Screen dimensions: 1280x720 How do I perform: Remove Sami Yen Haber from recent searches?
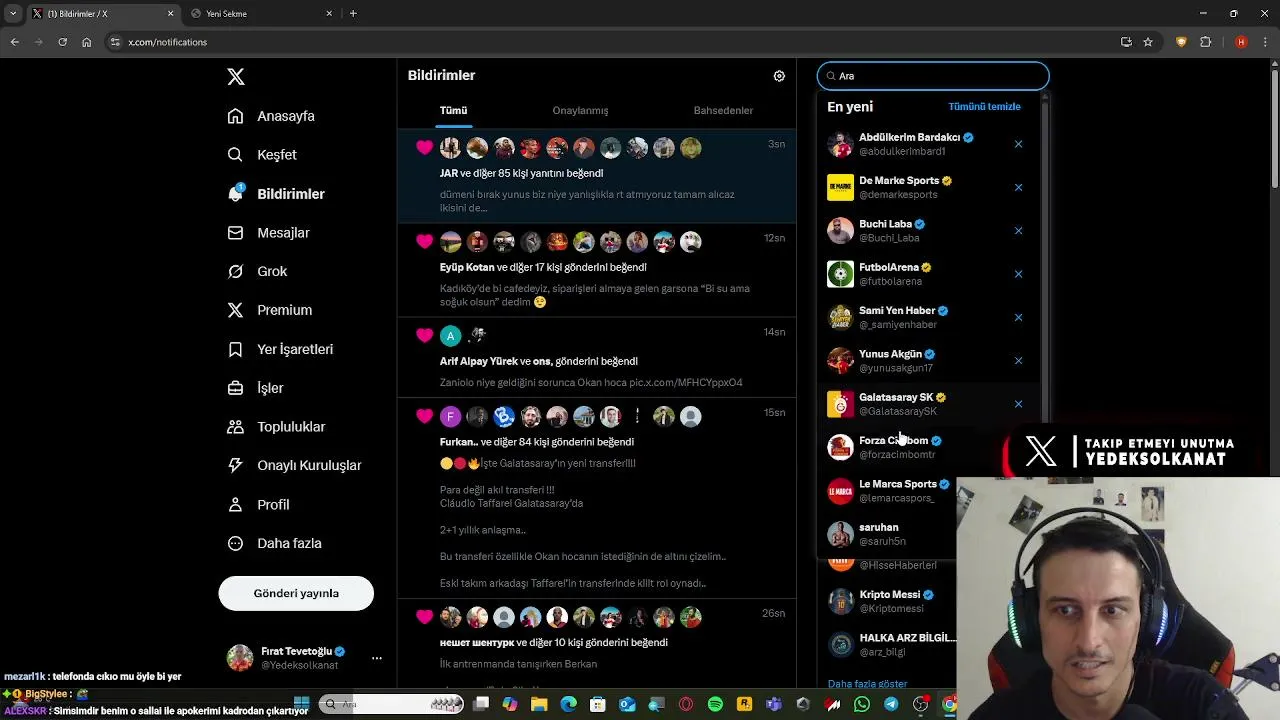point(1018,317)
